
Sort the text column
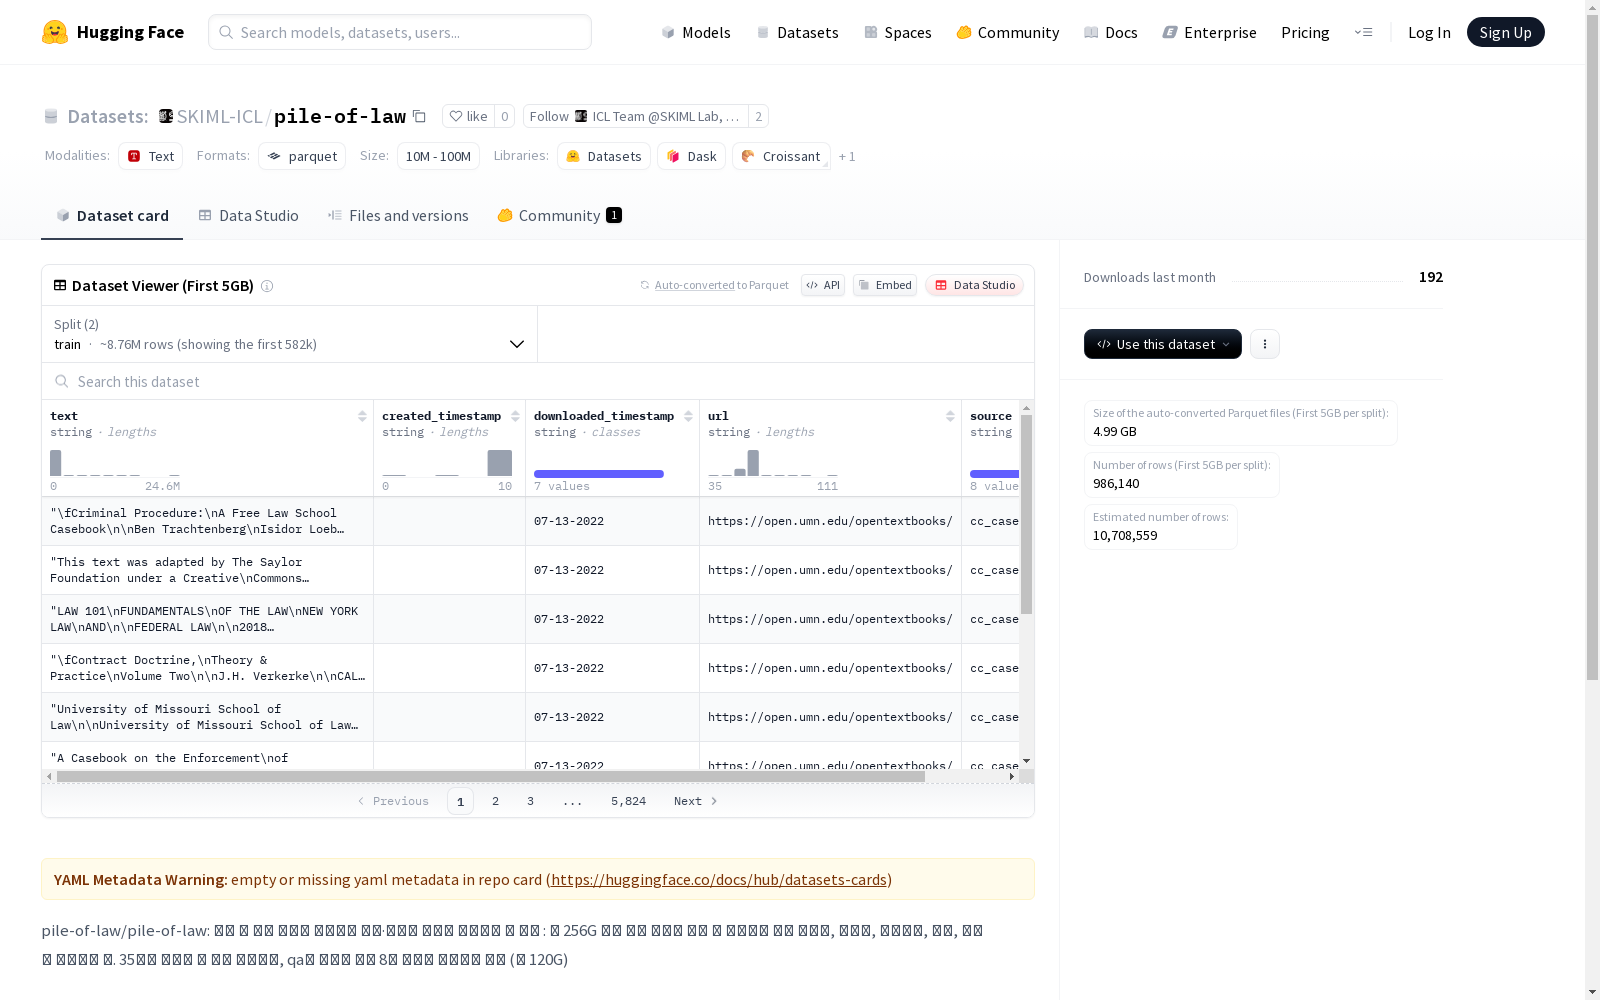point(362,416)
